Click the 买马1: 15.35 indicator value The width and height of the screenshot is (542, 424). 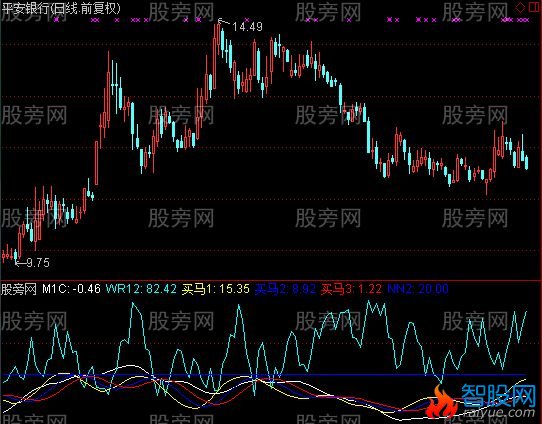[216, 289]
